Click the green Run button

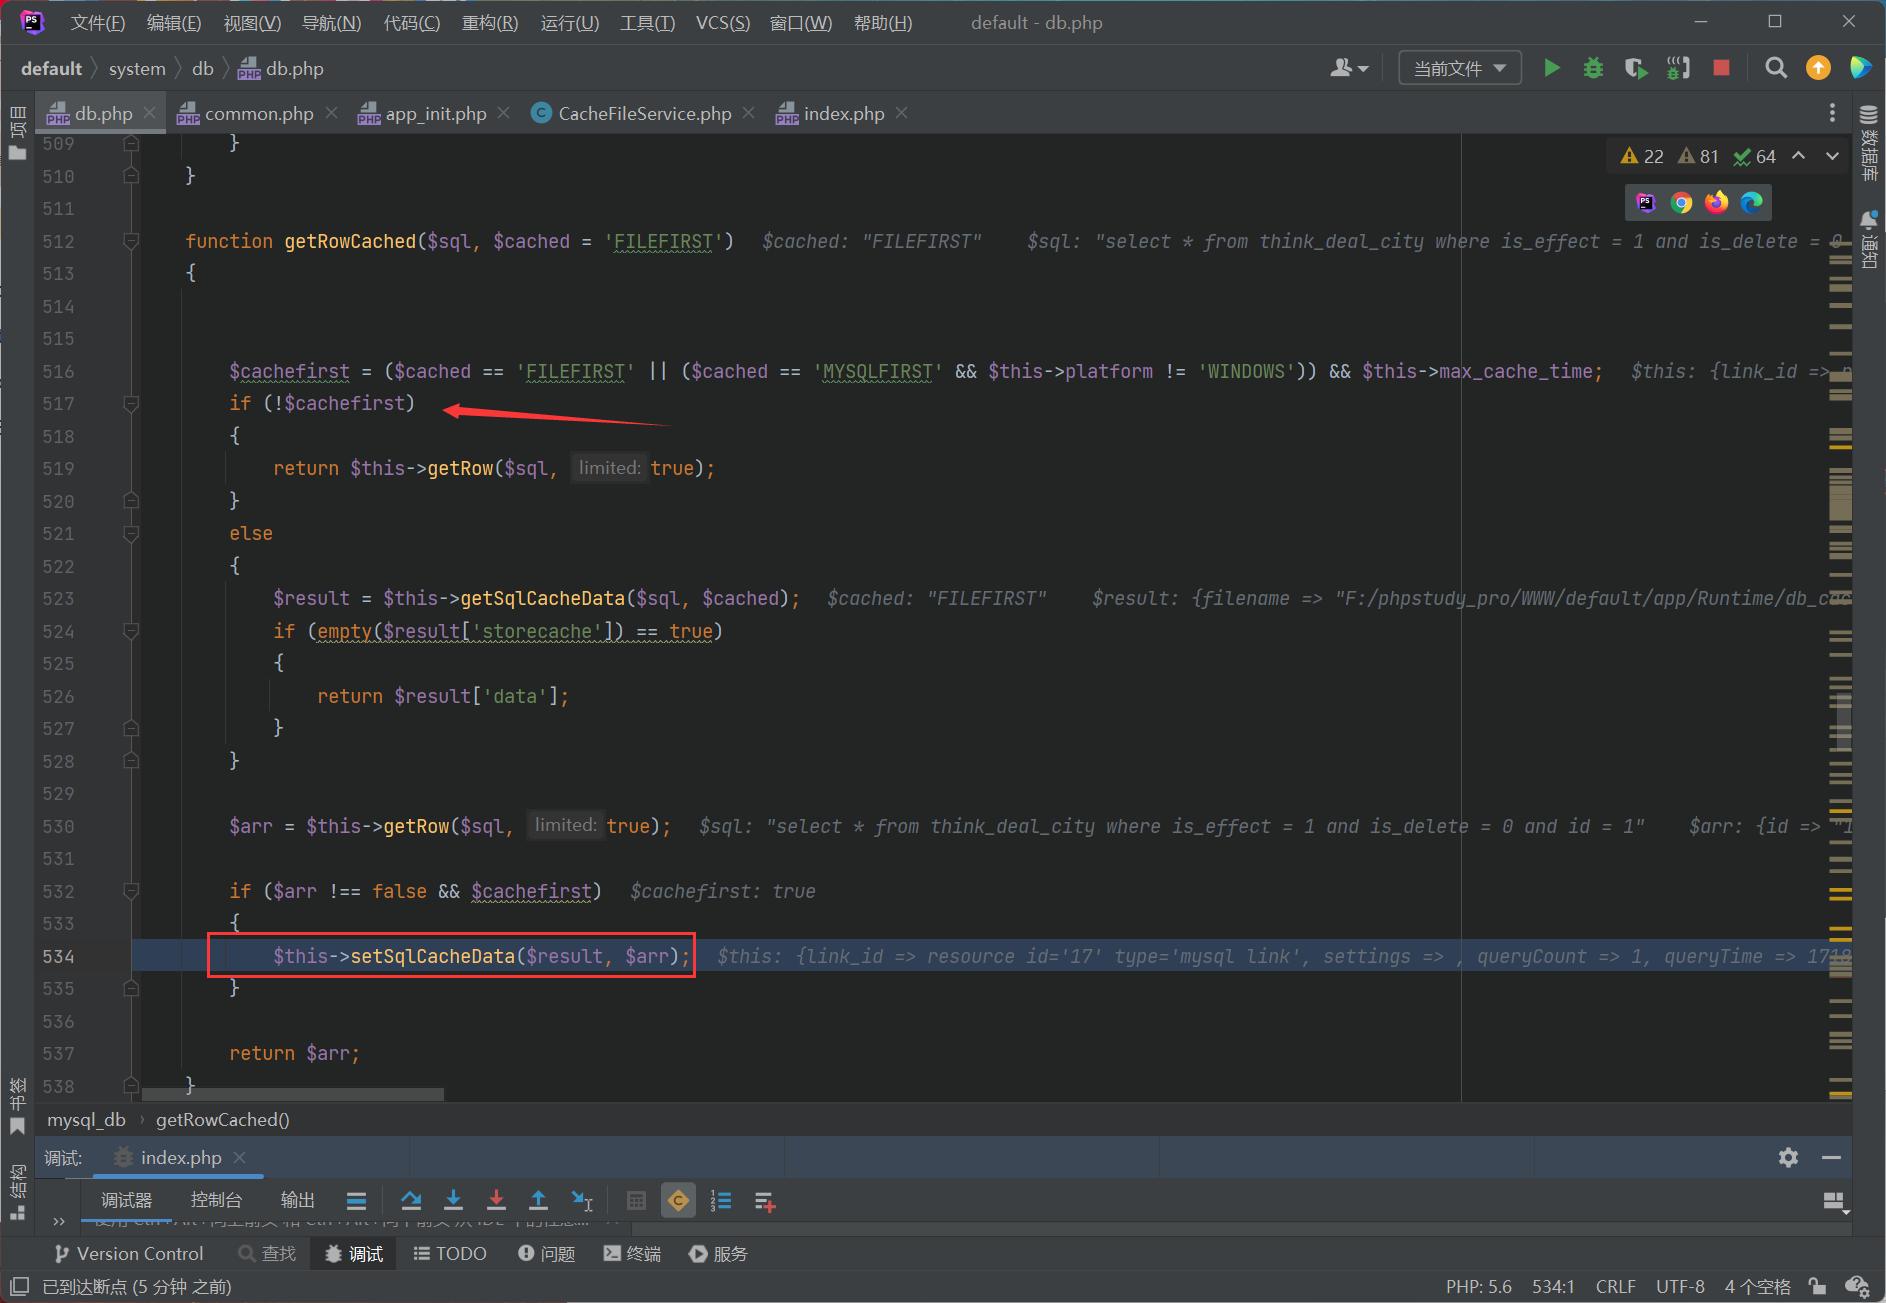tap(1551, 68)
